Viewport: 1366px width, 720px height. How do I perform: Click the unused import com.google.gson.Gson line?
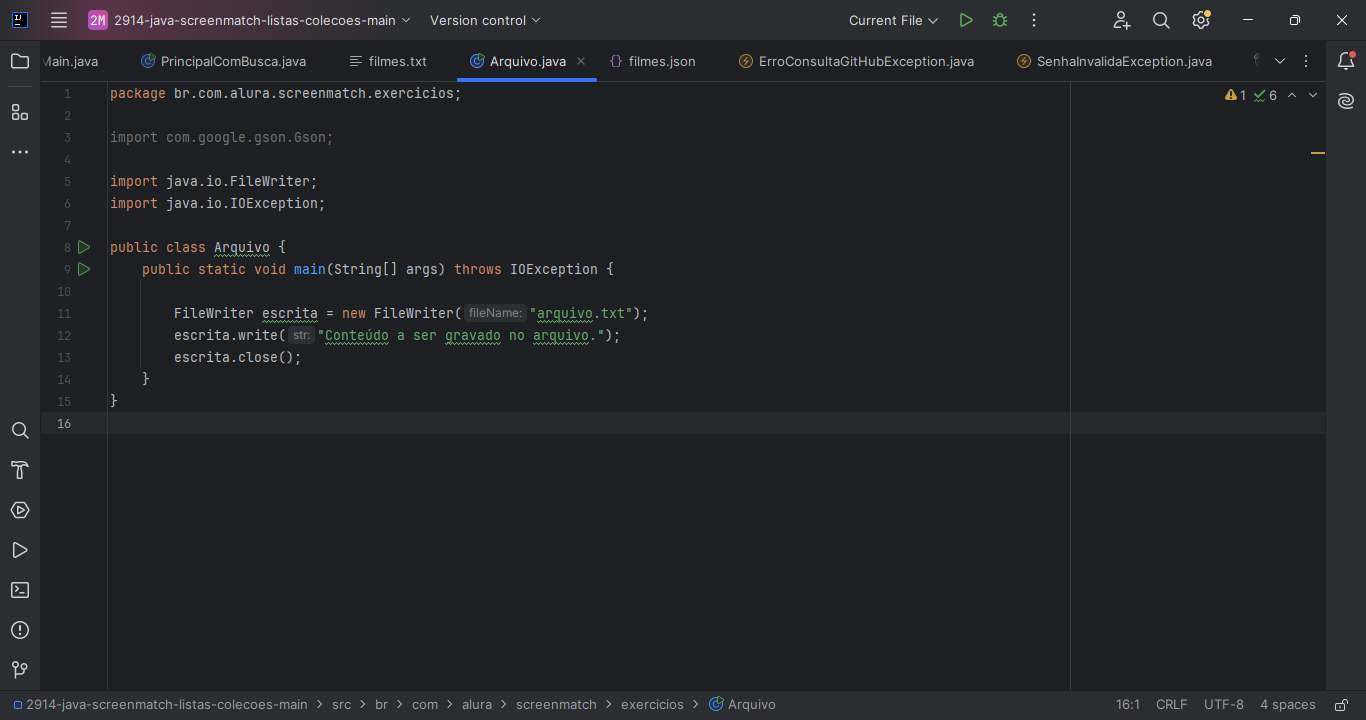[221, 137]
